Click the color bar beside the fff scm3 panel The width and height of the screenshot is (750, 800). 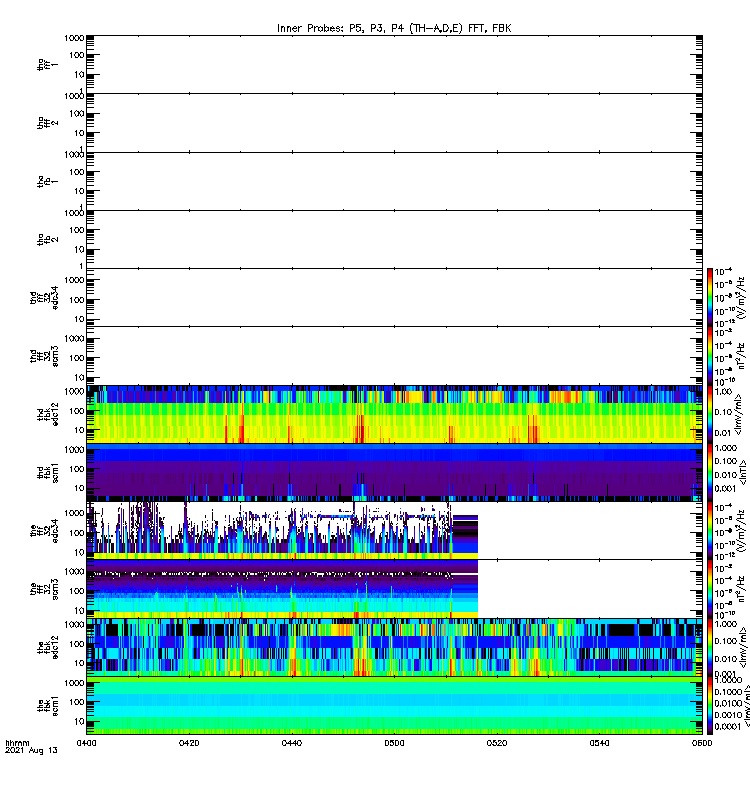point(710,589)
